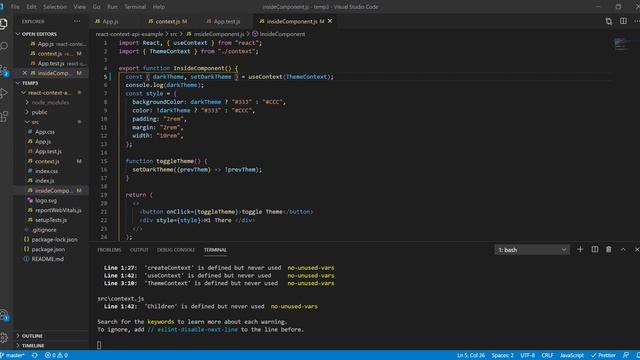Image resolution: width=640 pixels, height=360 pixels.
Task: Open the Search view in activity bar
Action: tap(4, 46)
